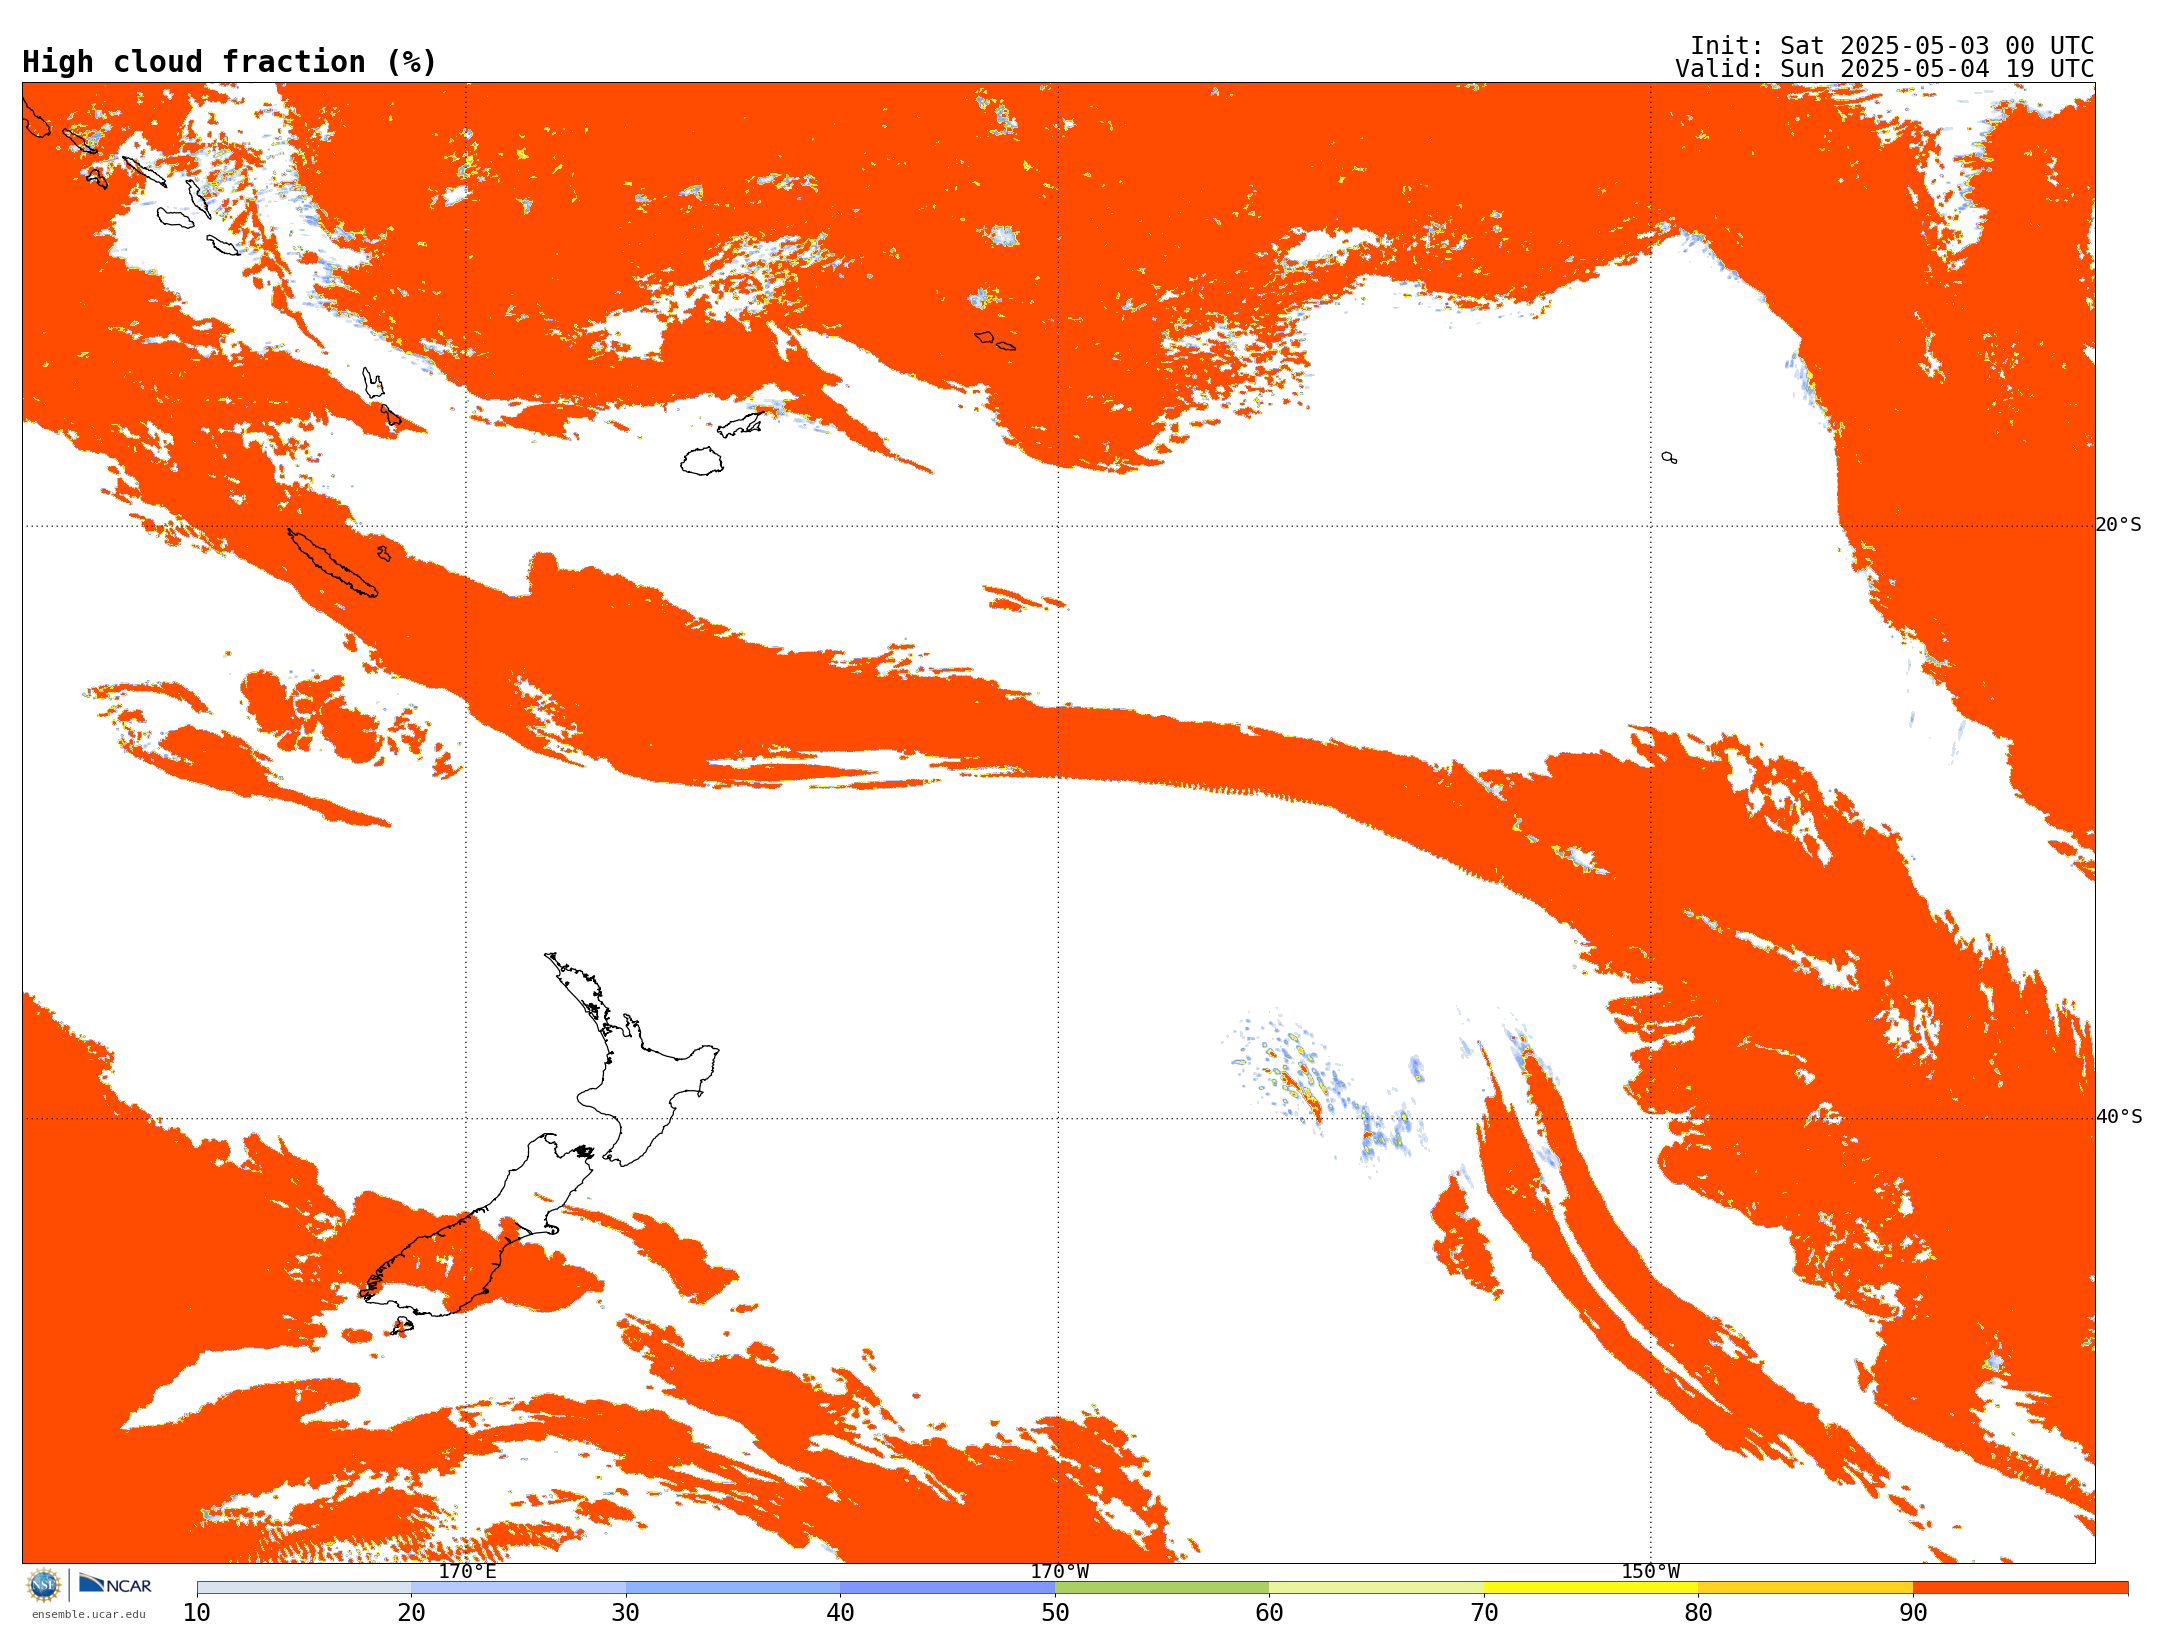2160x1626 pixels.
Task: Click the 90+ orange-red colorbar segment
Action: coord(2020,1588)
